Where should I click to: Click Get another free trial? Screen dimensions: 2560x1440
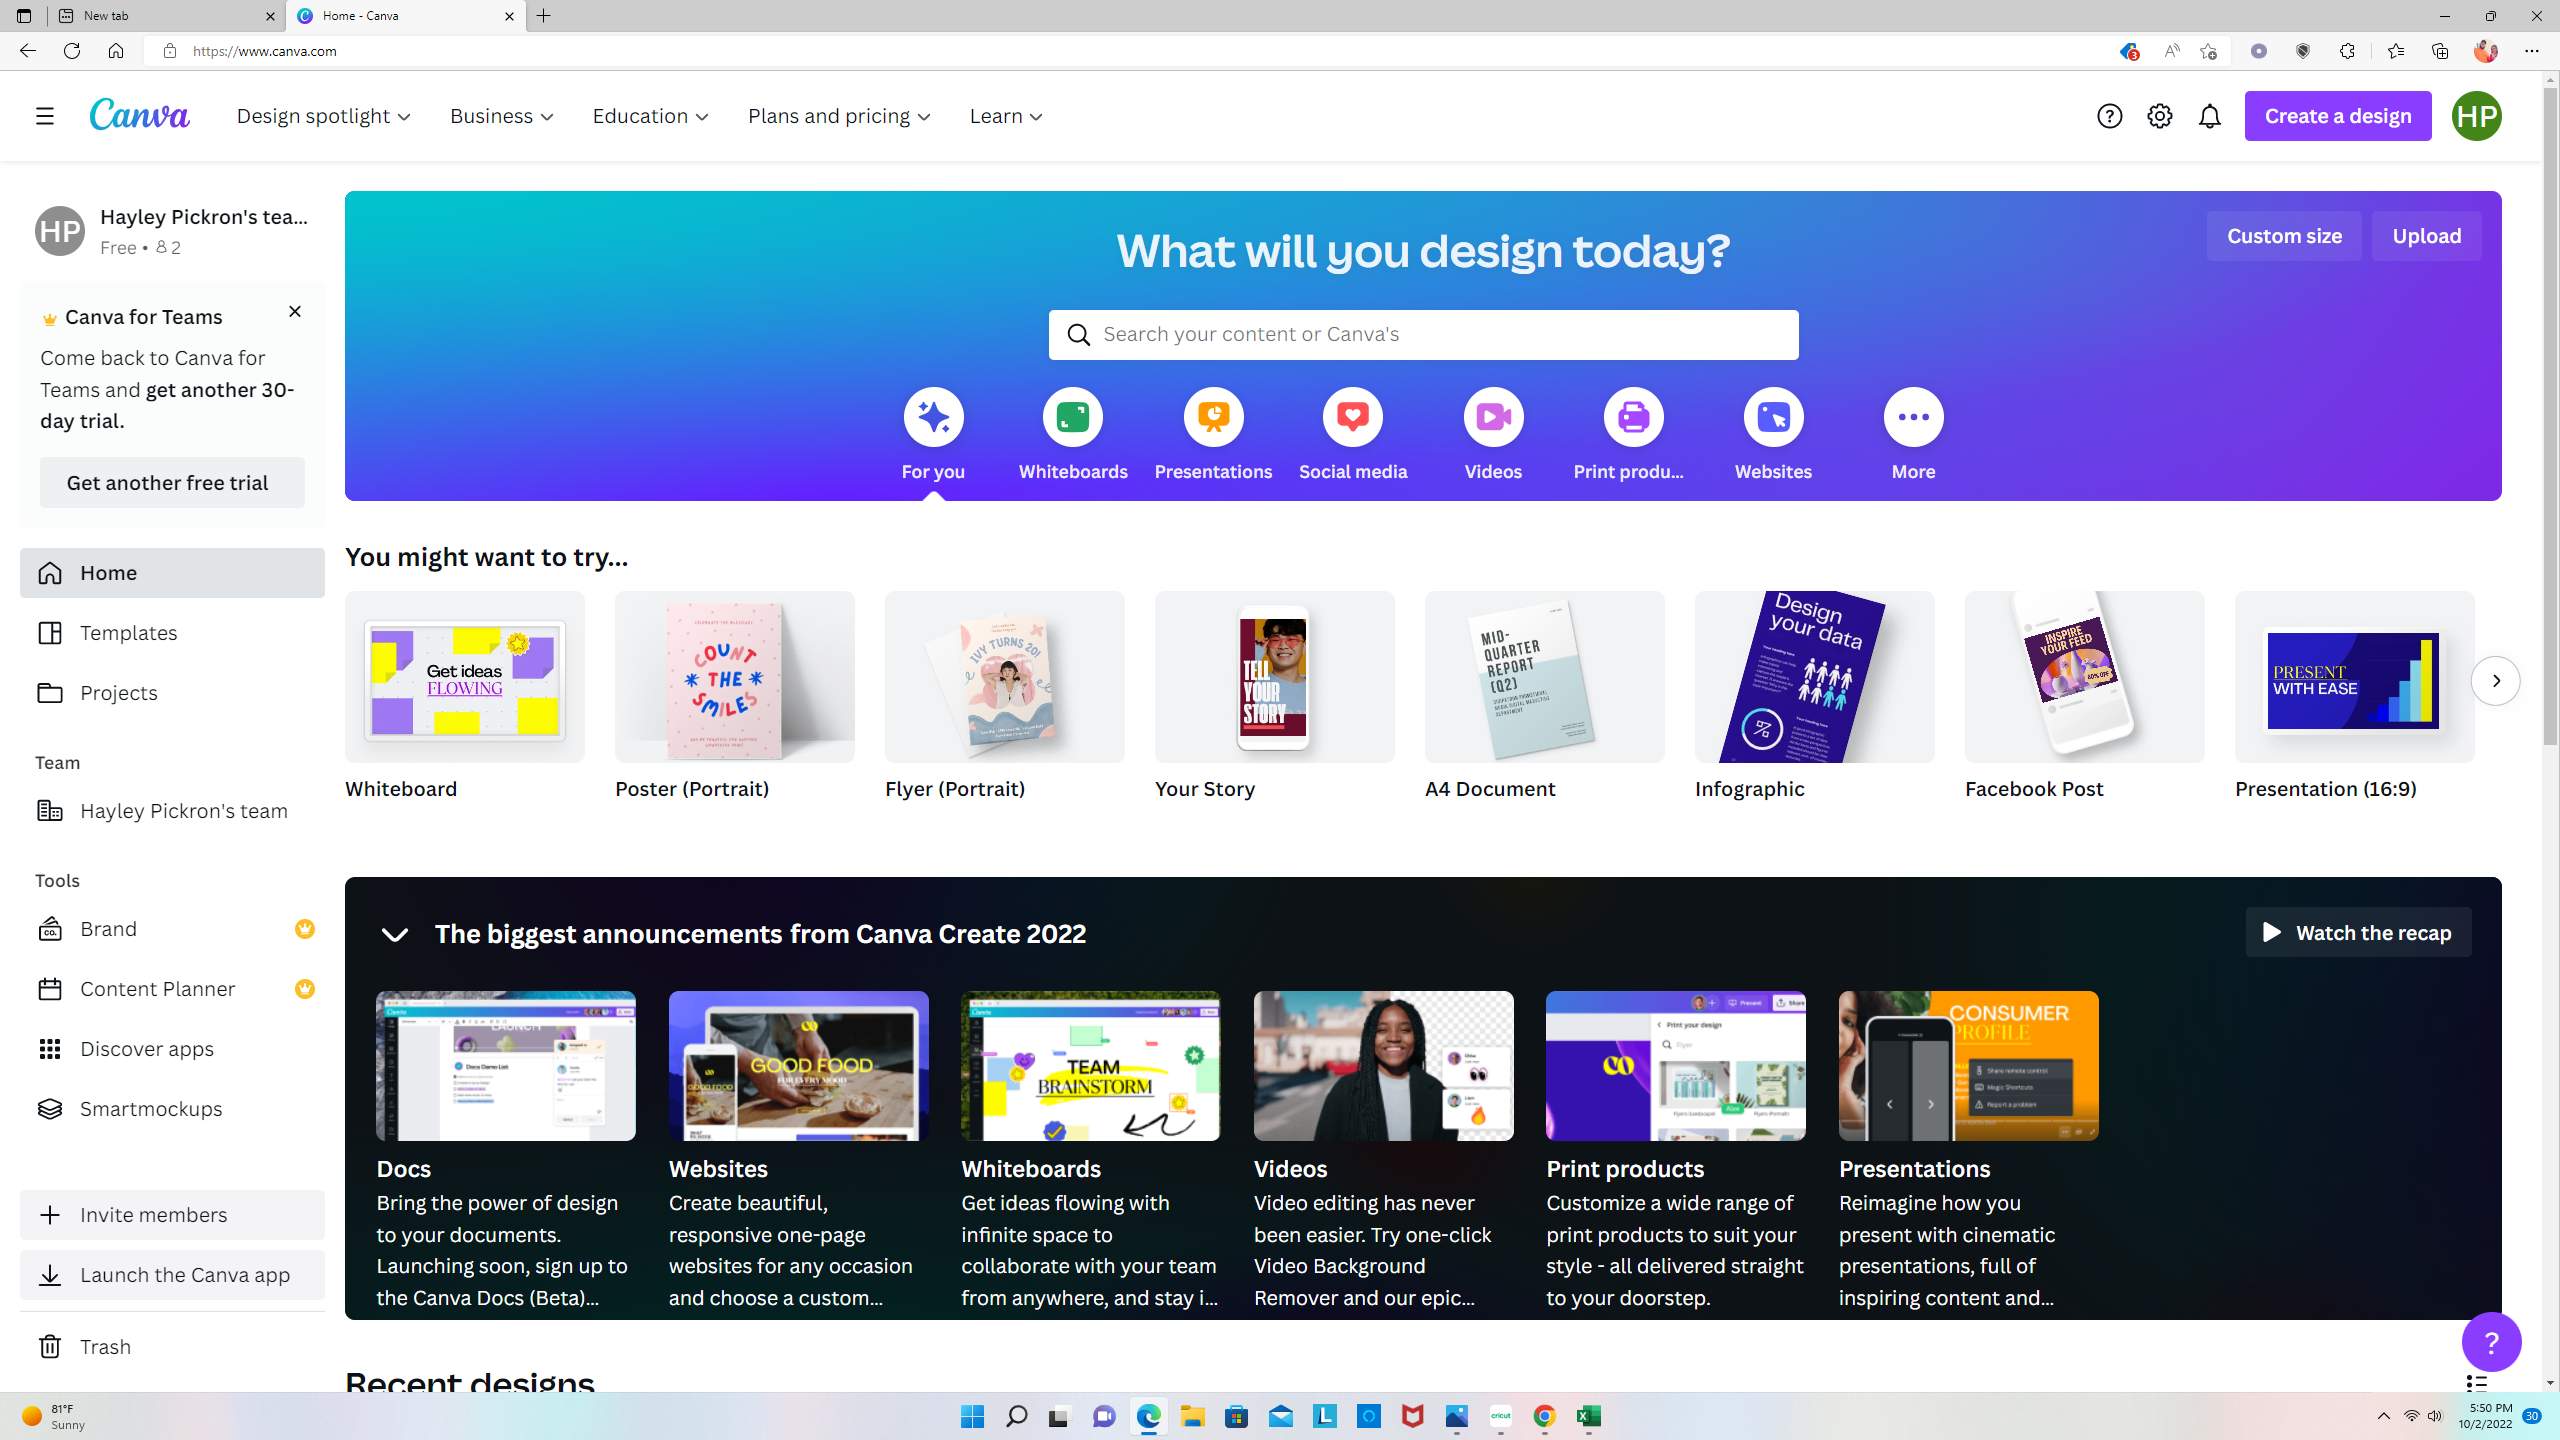click(x=171, y=482)
